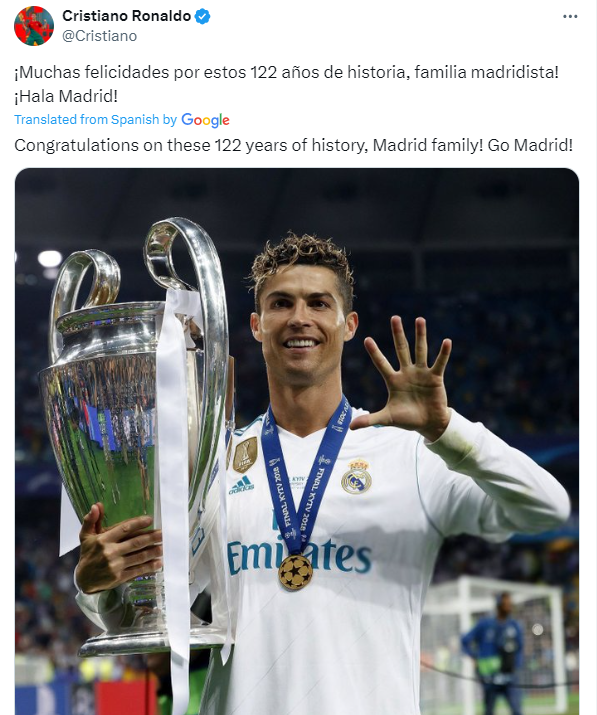This screenshot has width=597, height=715.
Task: Click the gold medal in the photo
Action: point(296,571)
